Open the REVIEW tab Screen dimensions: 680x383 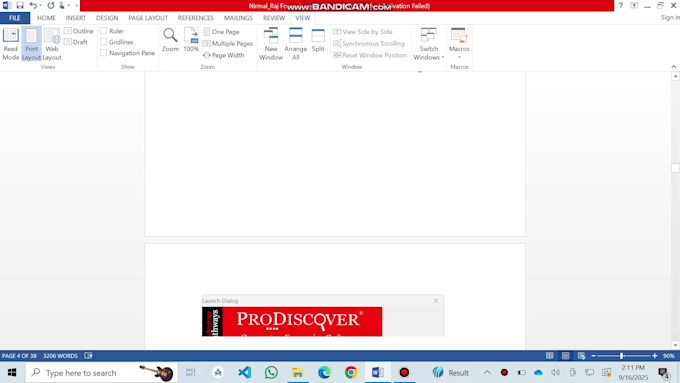tap(274, 18)
